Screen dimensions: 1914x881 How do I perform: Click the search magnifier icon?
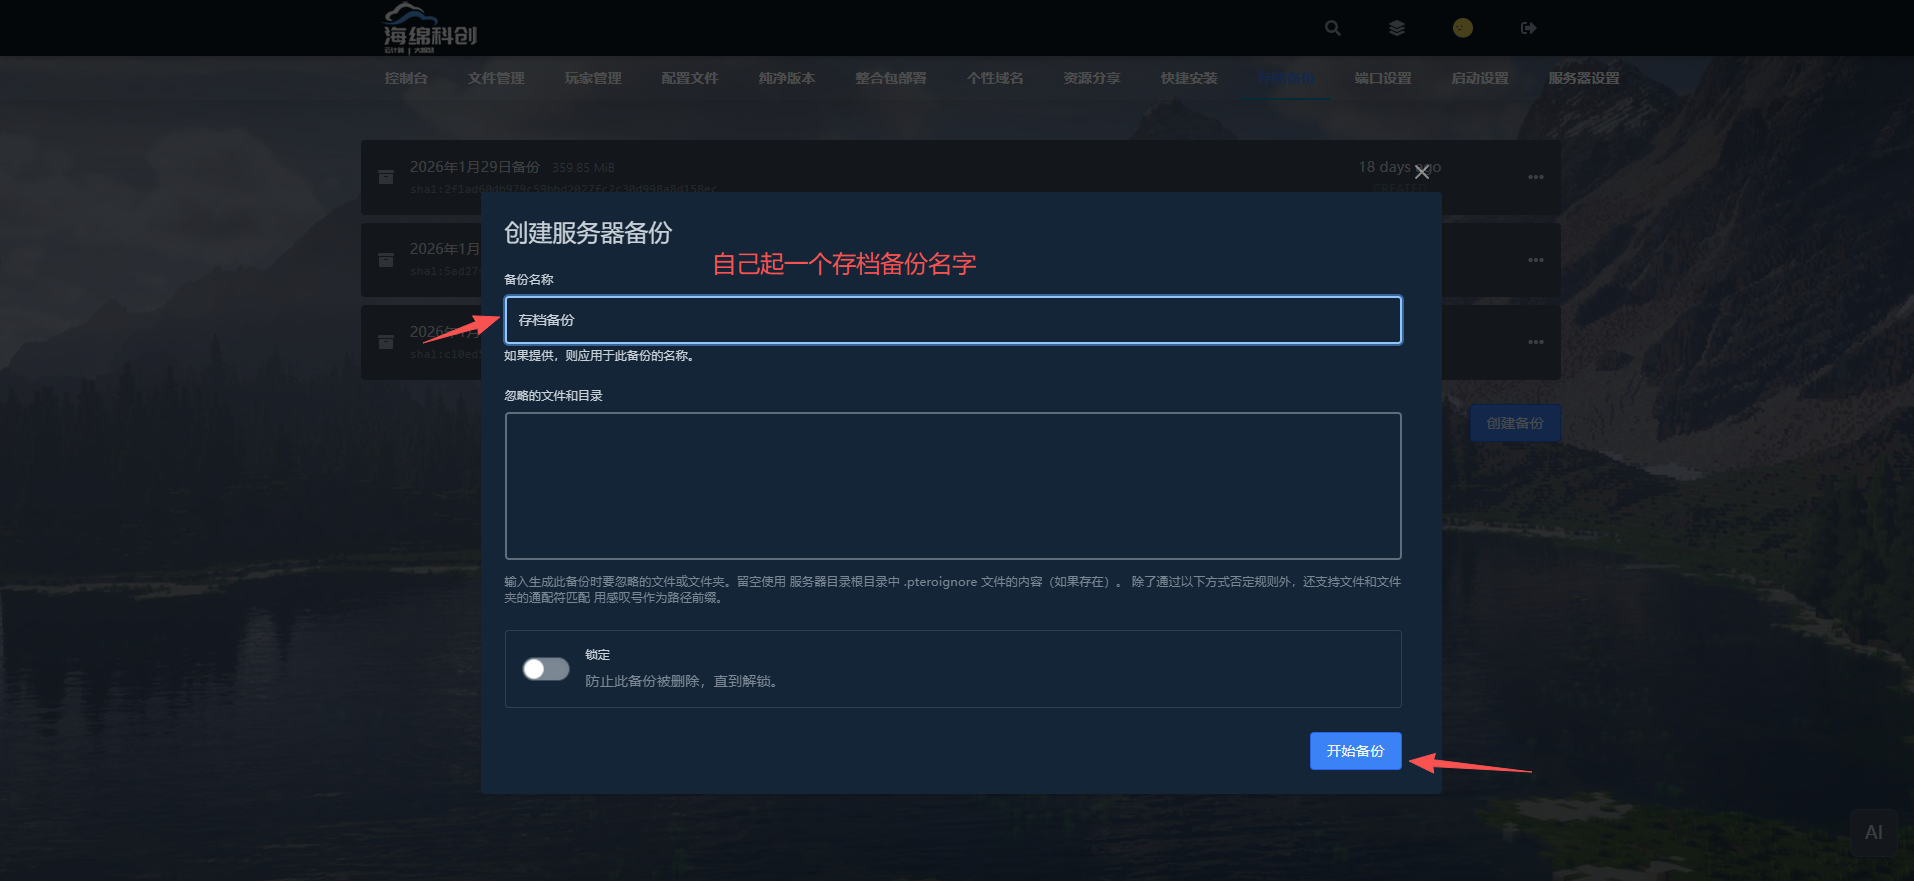coord(1332,28)
